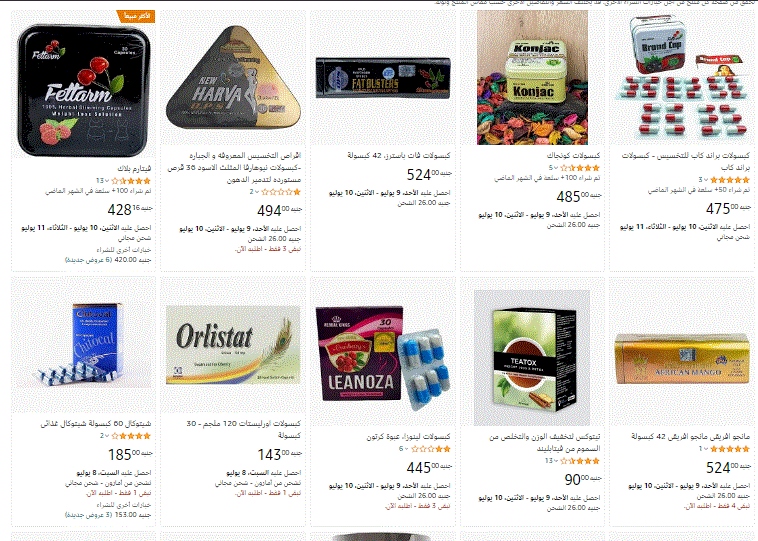The width and height of the screenshot is (758, 541).
Task: Open the Orlistat 120 mg capsules title link
Action: click(244, 429)
